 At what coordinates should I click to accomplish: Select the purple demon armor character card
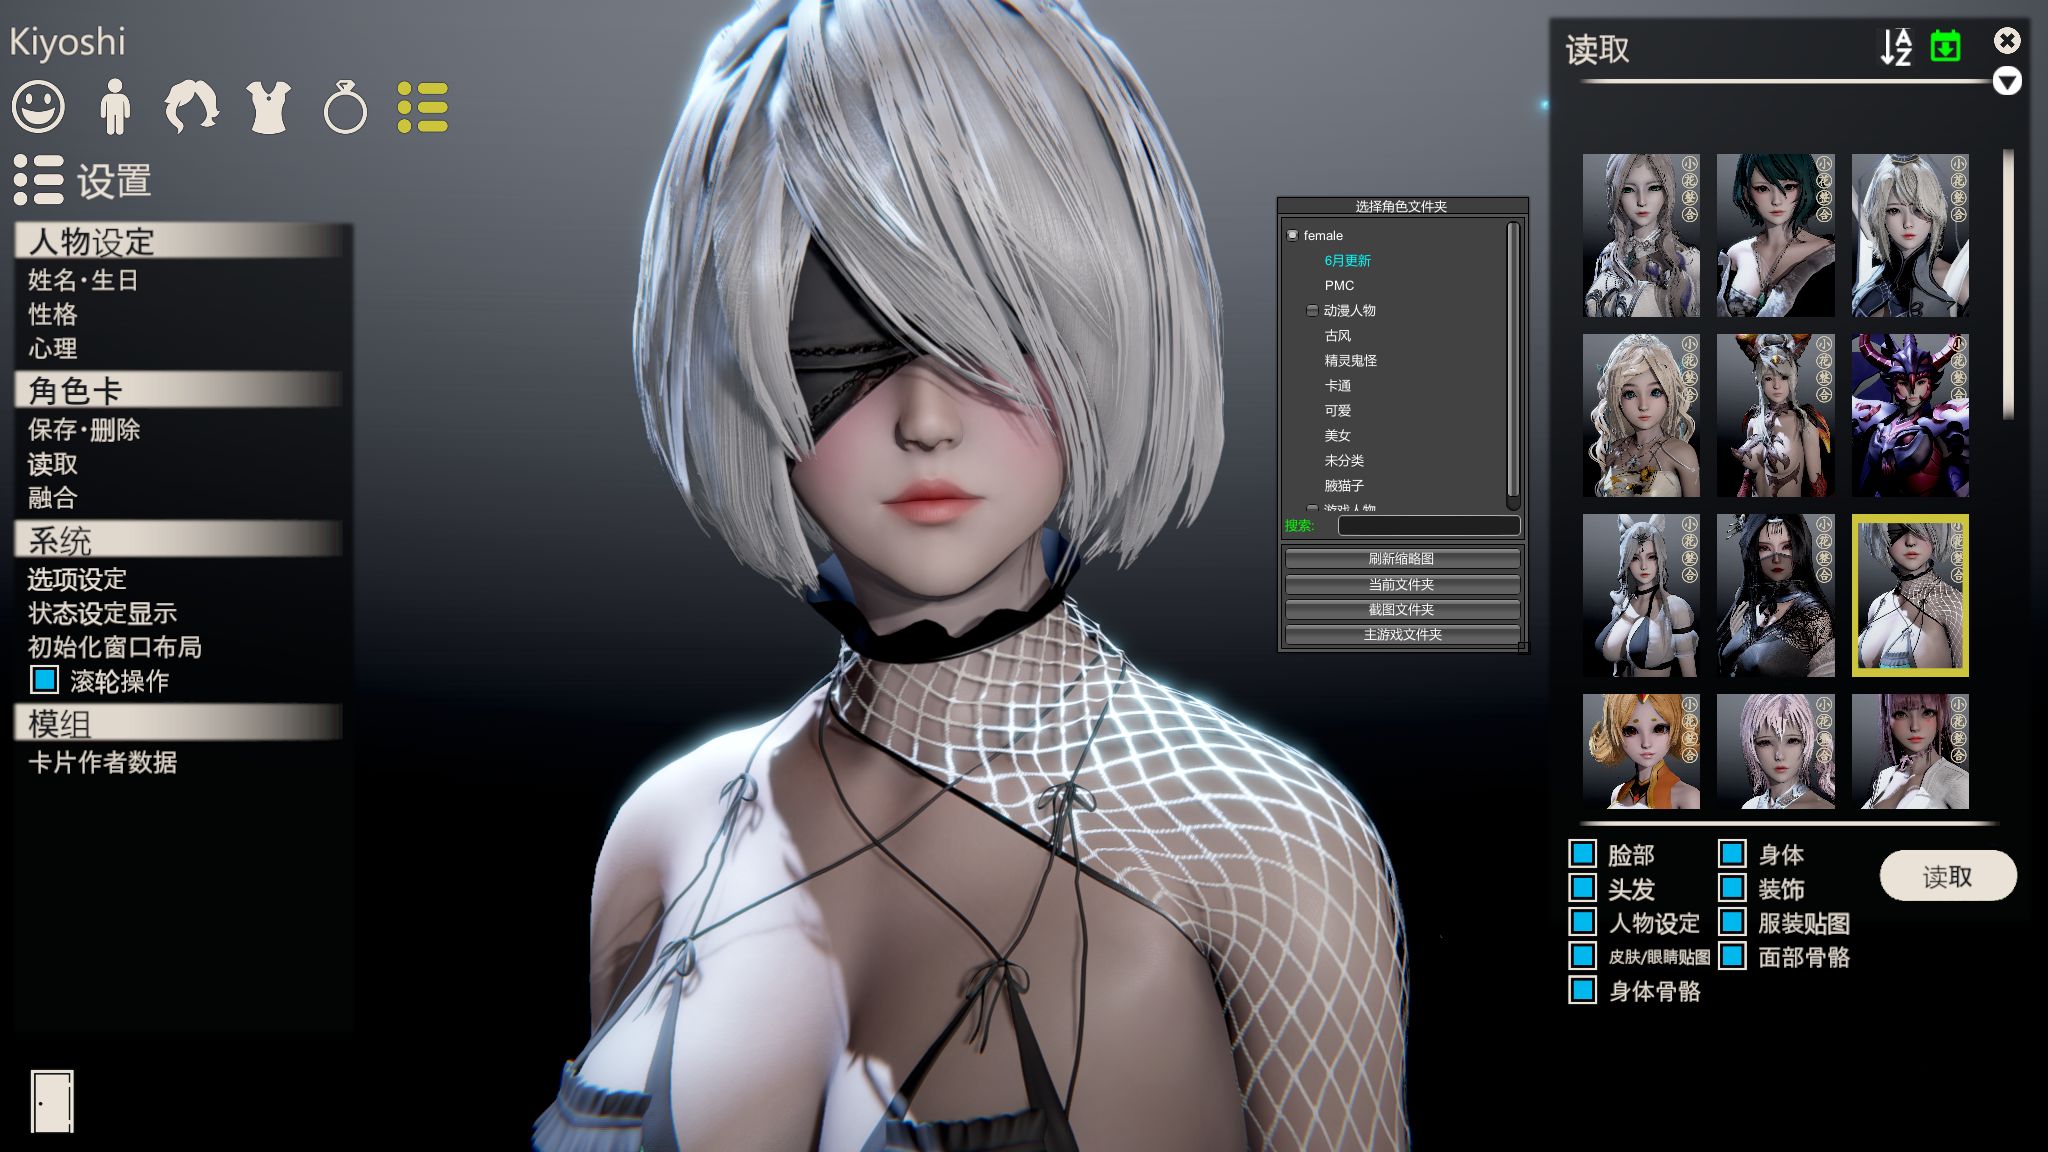1910,415
